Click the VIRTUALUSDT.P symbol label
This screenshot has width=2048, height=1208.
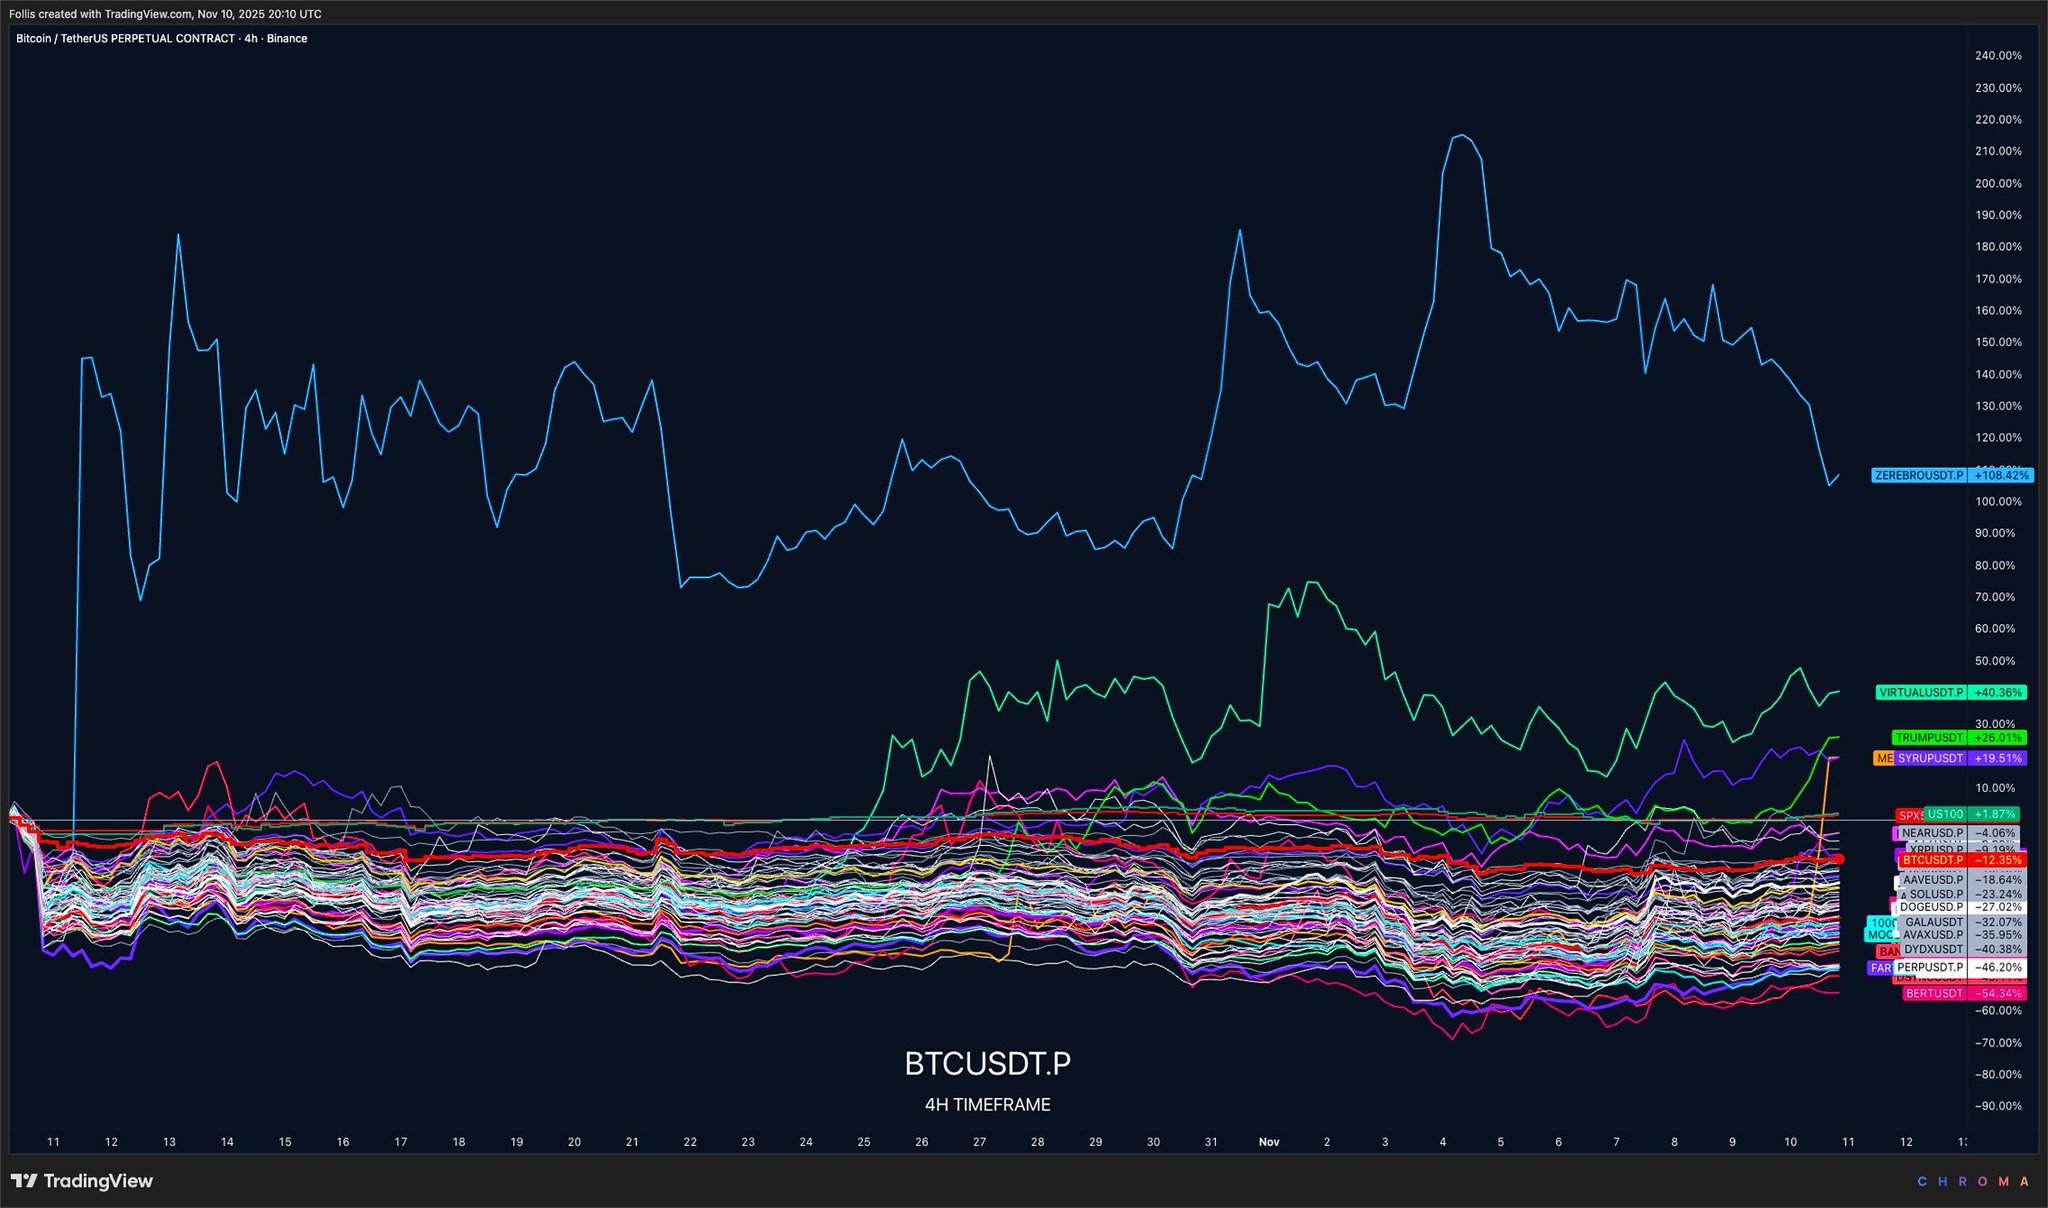(x=1920, y=692)
